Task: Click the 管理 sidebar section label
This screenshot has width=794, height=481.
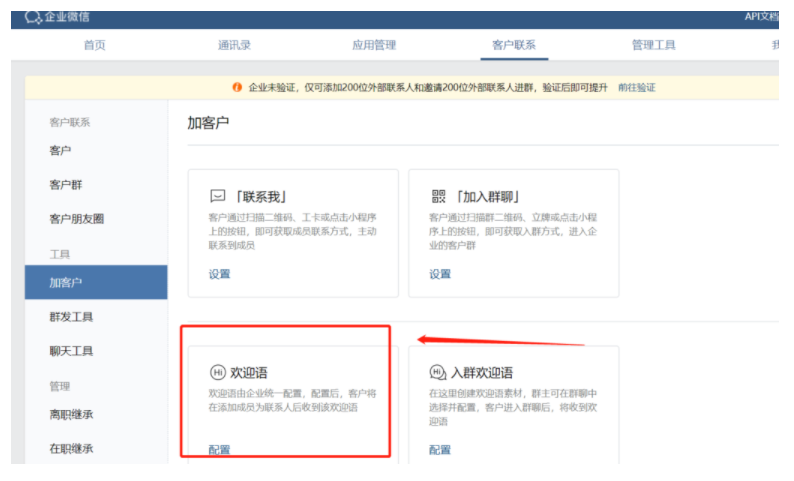Action: pyautogui.click(x=60, y=386)
